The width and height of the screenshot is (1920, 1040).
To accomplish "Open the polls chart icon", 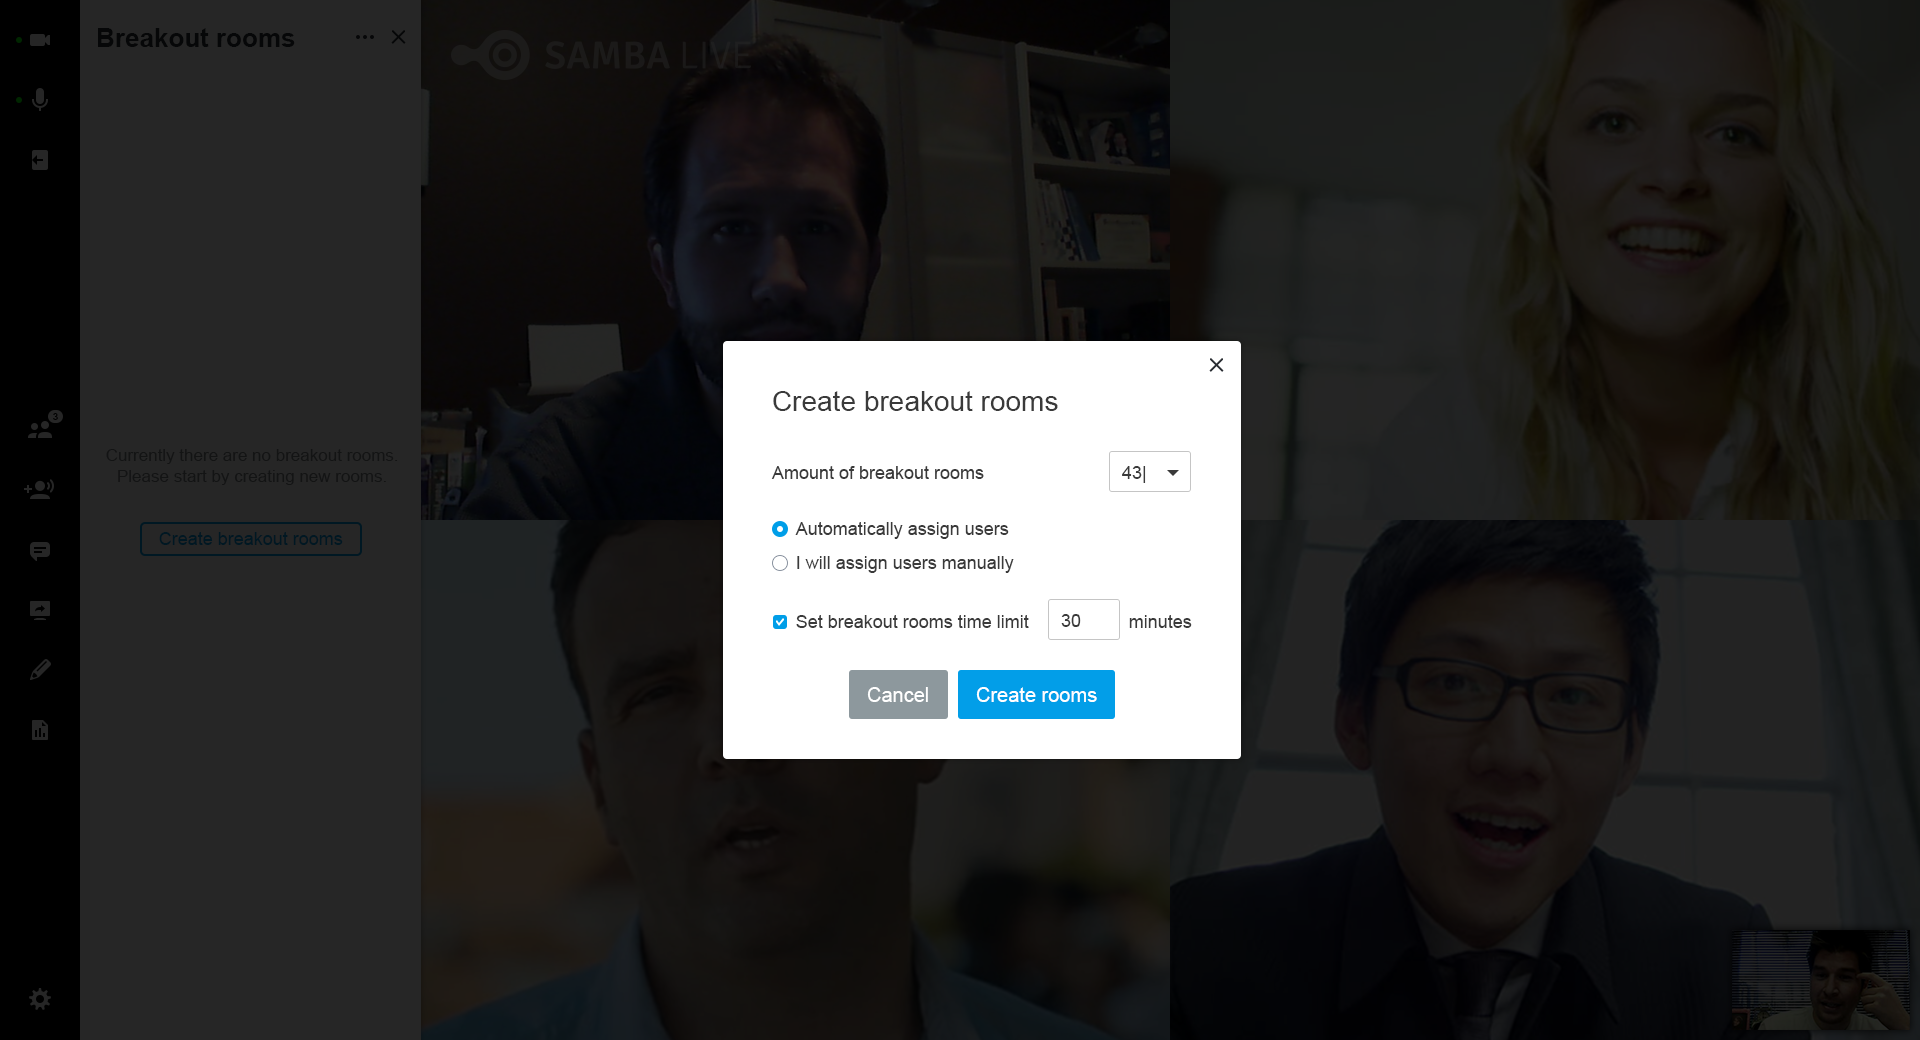I will (x=40, y=730).
